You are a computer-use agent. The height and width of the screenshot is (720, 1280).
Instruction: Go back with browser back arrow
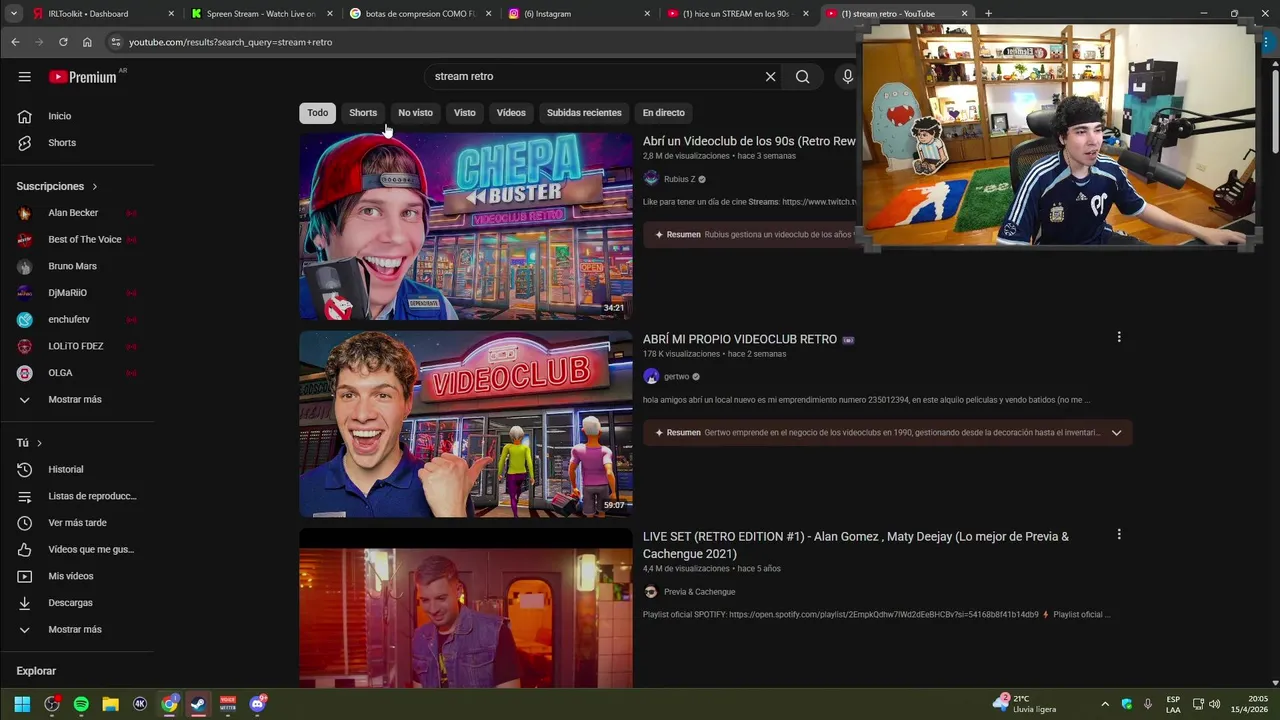pyautogui.click(x=15, y=42)
